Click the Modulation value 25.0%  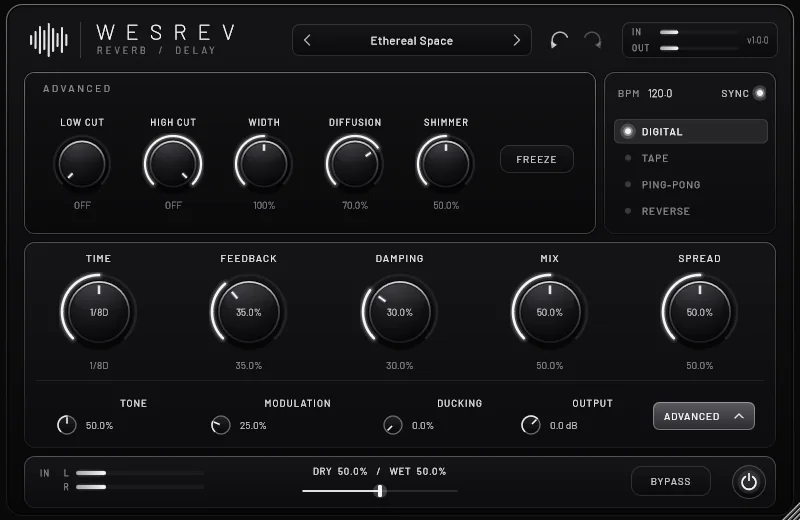point(253,426)
